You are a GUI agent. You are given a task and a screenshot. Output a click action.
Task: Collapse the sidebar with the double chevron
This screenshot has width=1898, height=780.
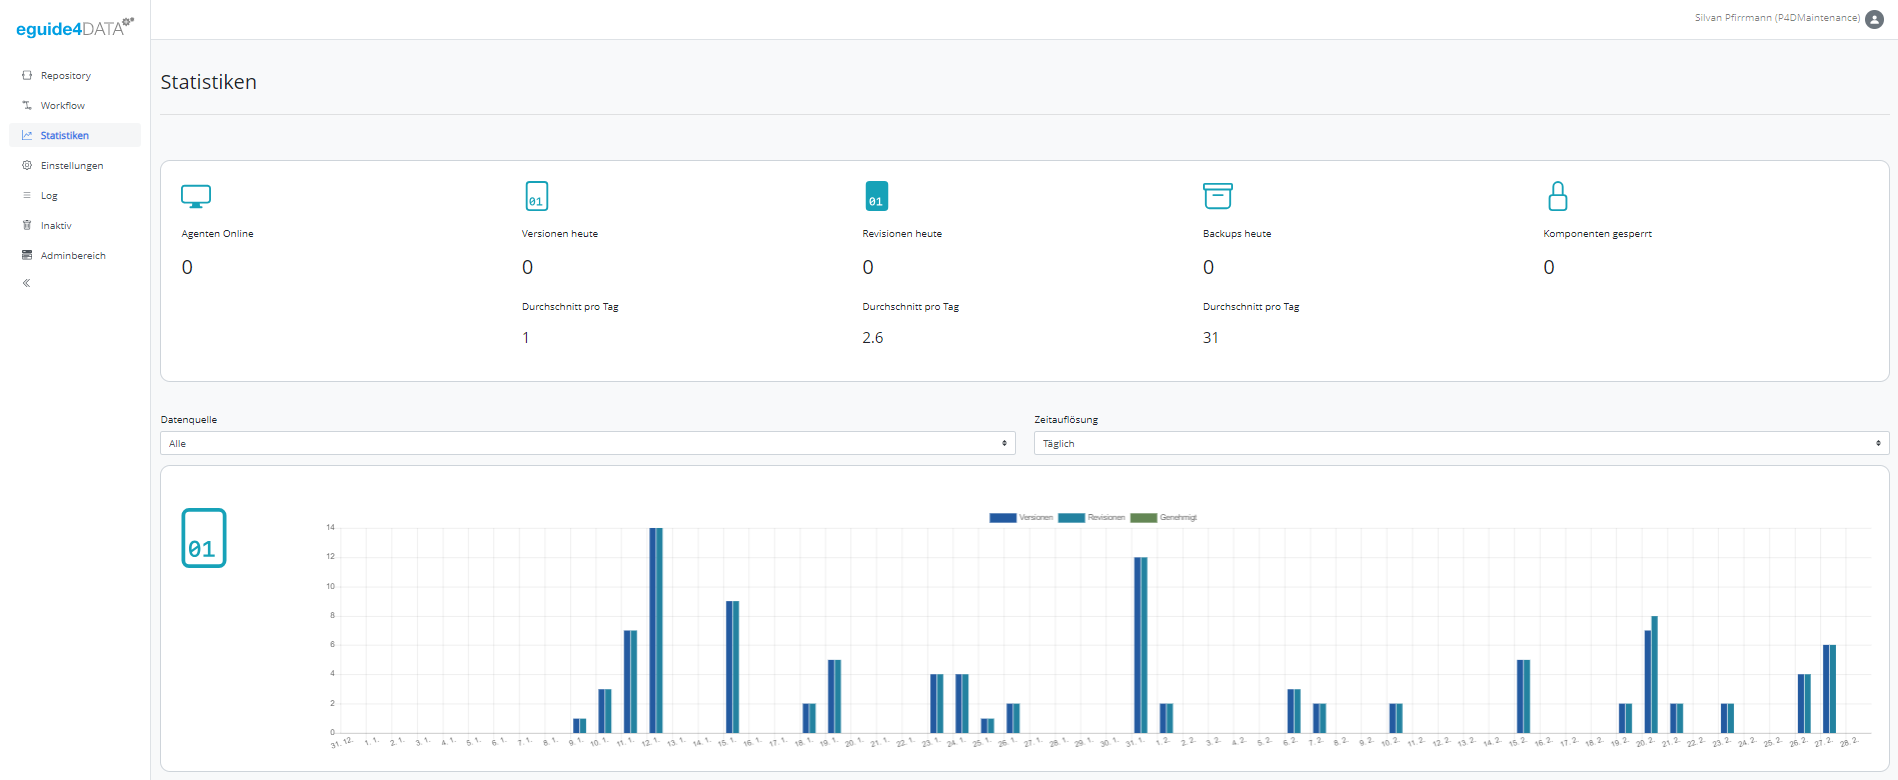(27, 283)
